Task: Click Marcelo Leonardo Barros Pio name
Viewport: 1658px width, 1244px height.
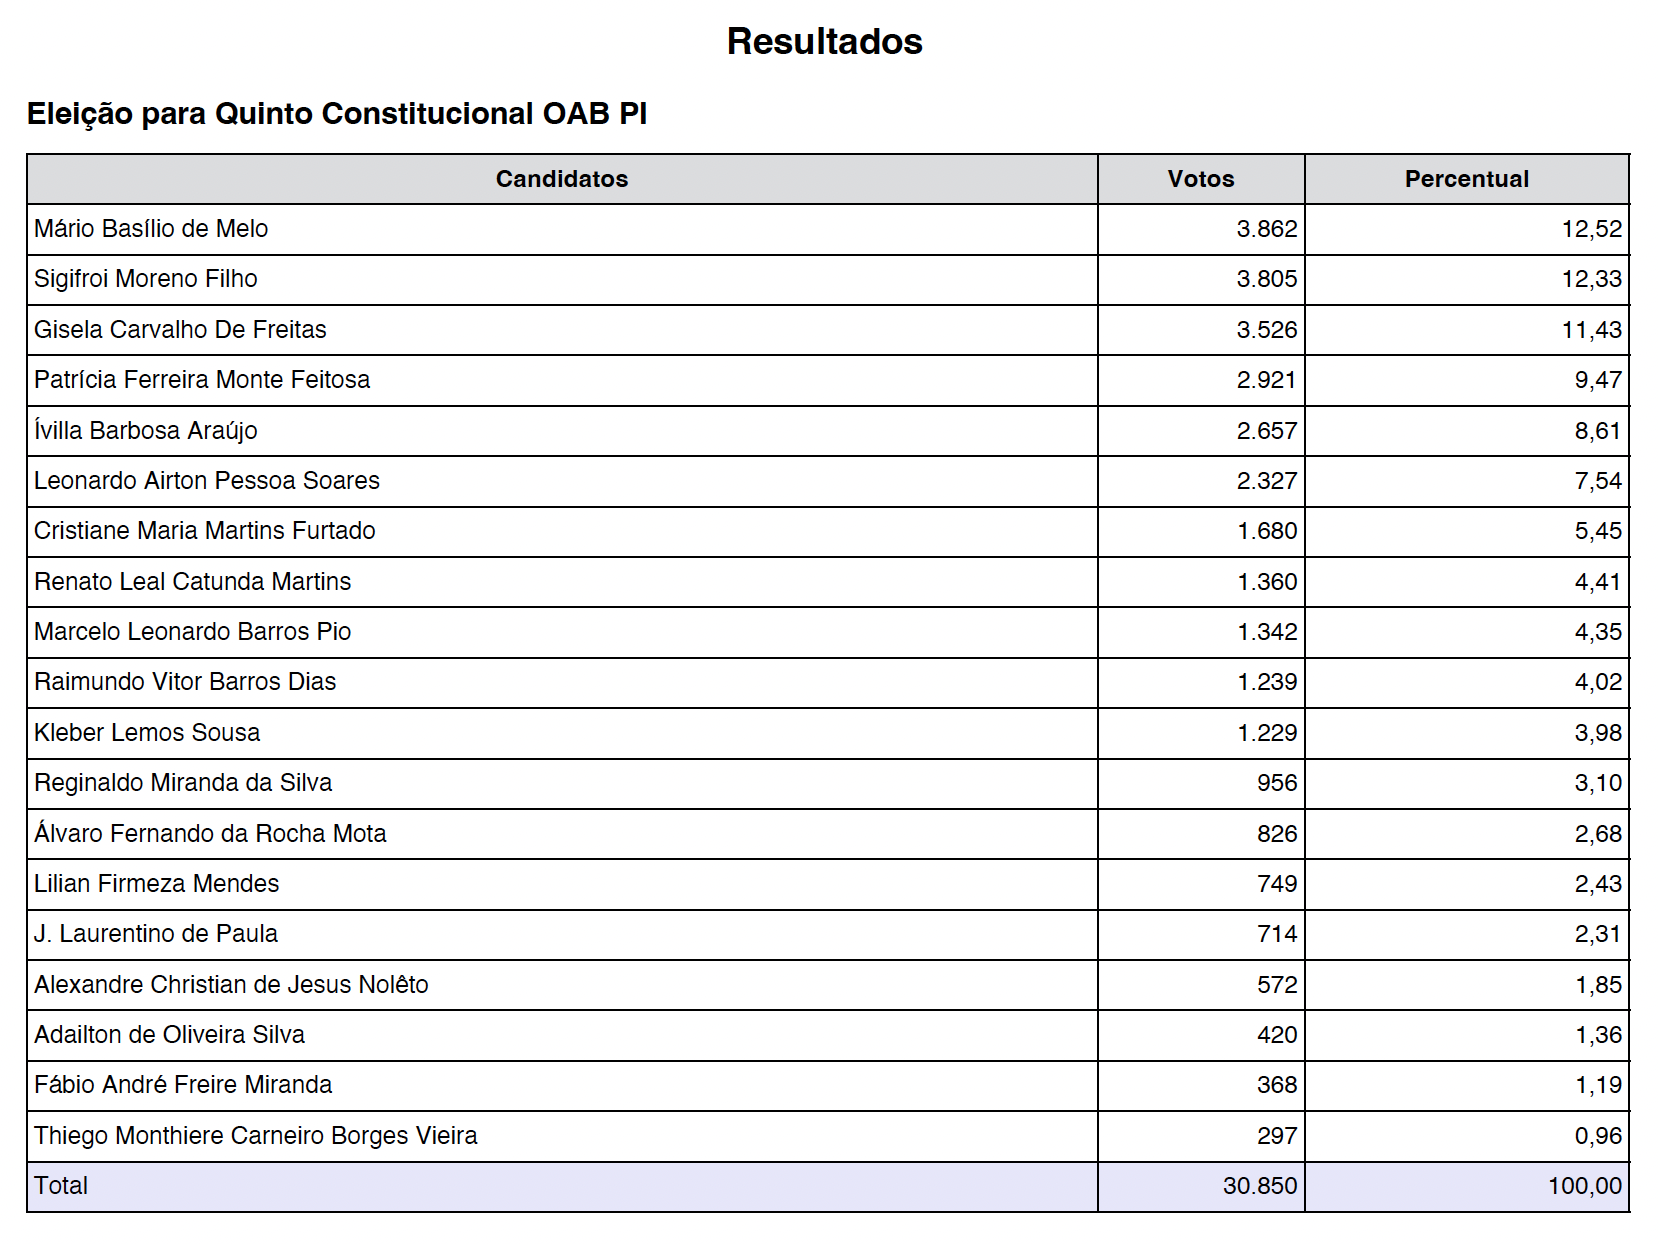Action: [193, 632]
